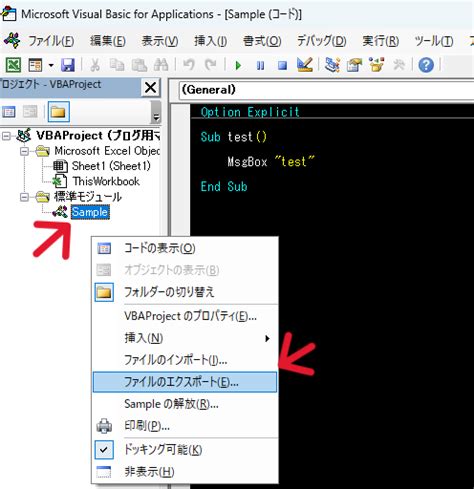The height and width of the screenshot is (489, 474).
Task: Click the View Code icon in Project pane
Action: coord(9,112)
